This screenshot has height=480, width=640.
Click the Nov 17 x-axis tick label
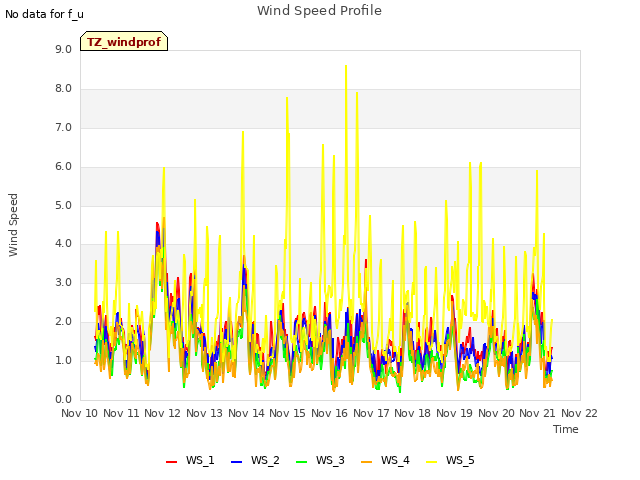click(x=371, y=413)
